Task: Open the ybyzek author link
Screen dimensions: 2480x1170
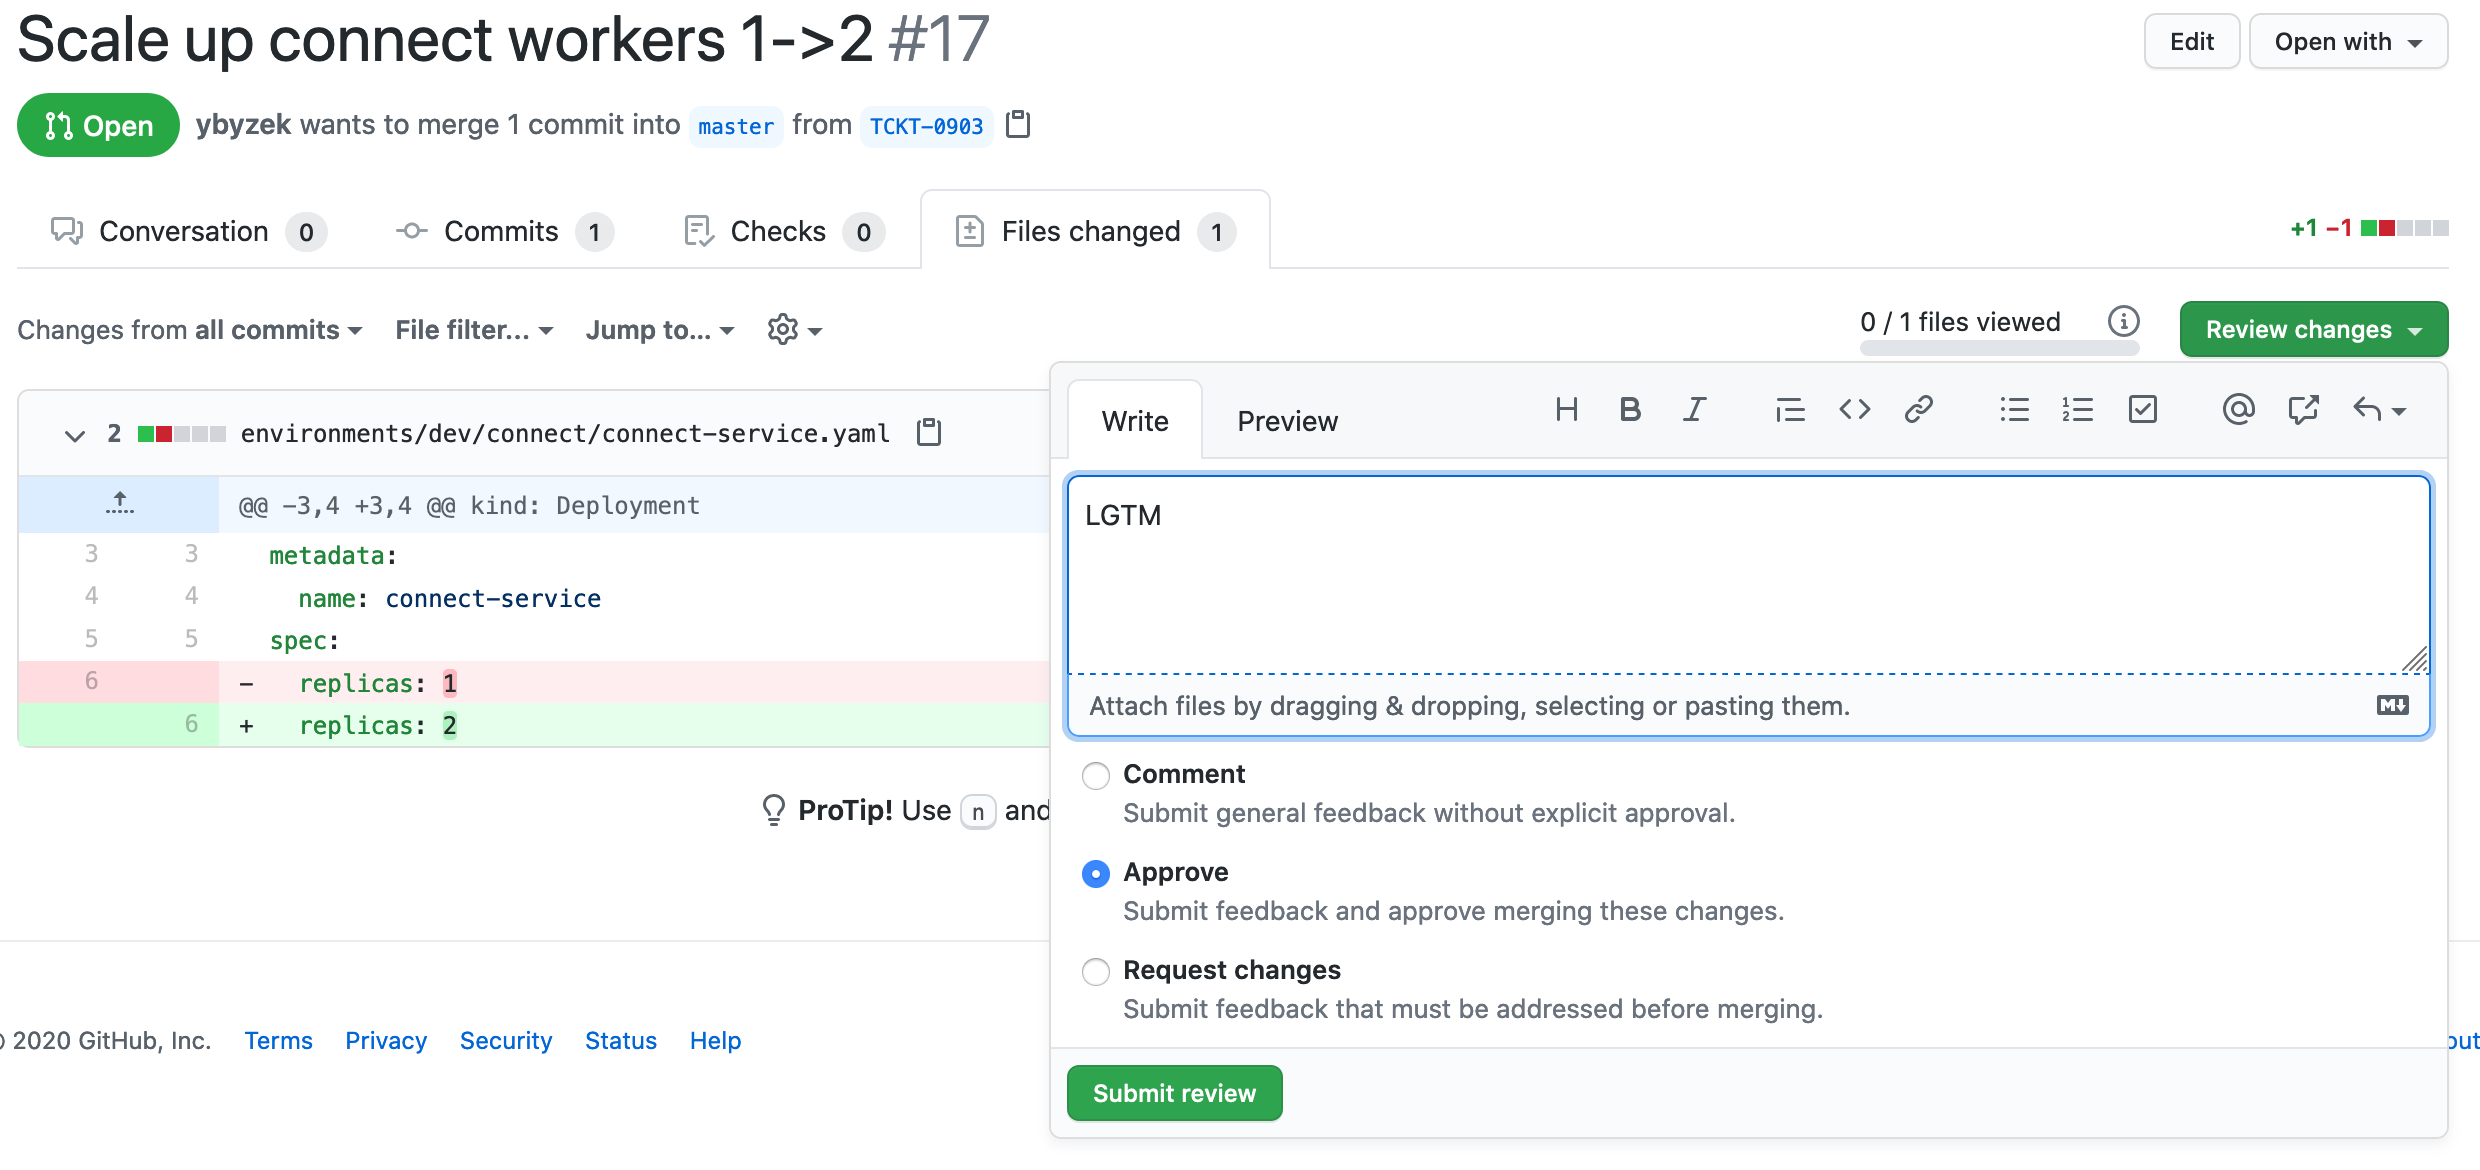Action: (x=243, y=124)
